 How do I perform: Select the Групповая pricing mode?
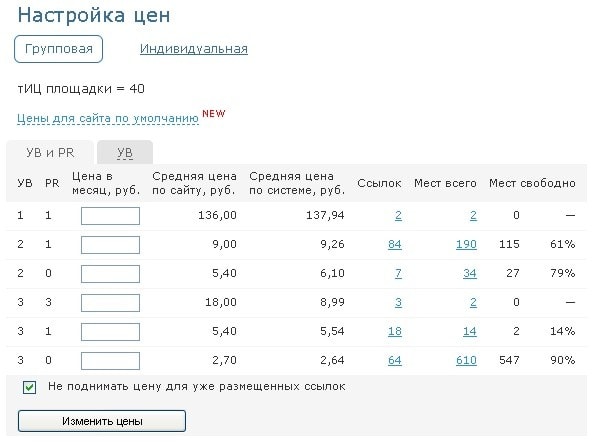point(59,48)
